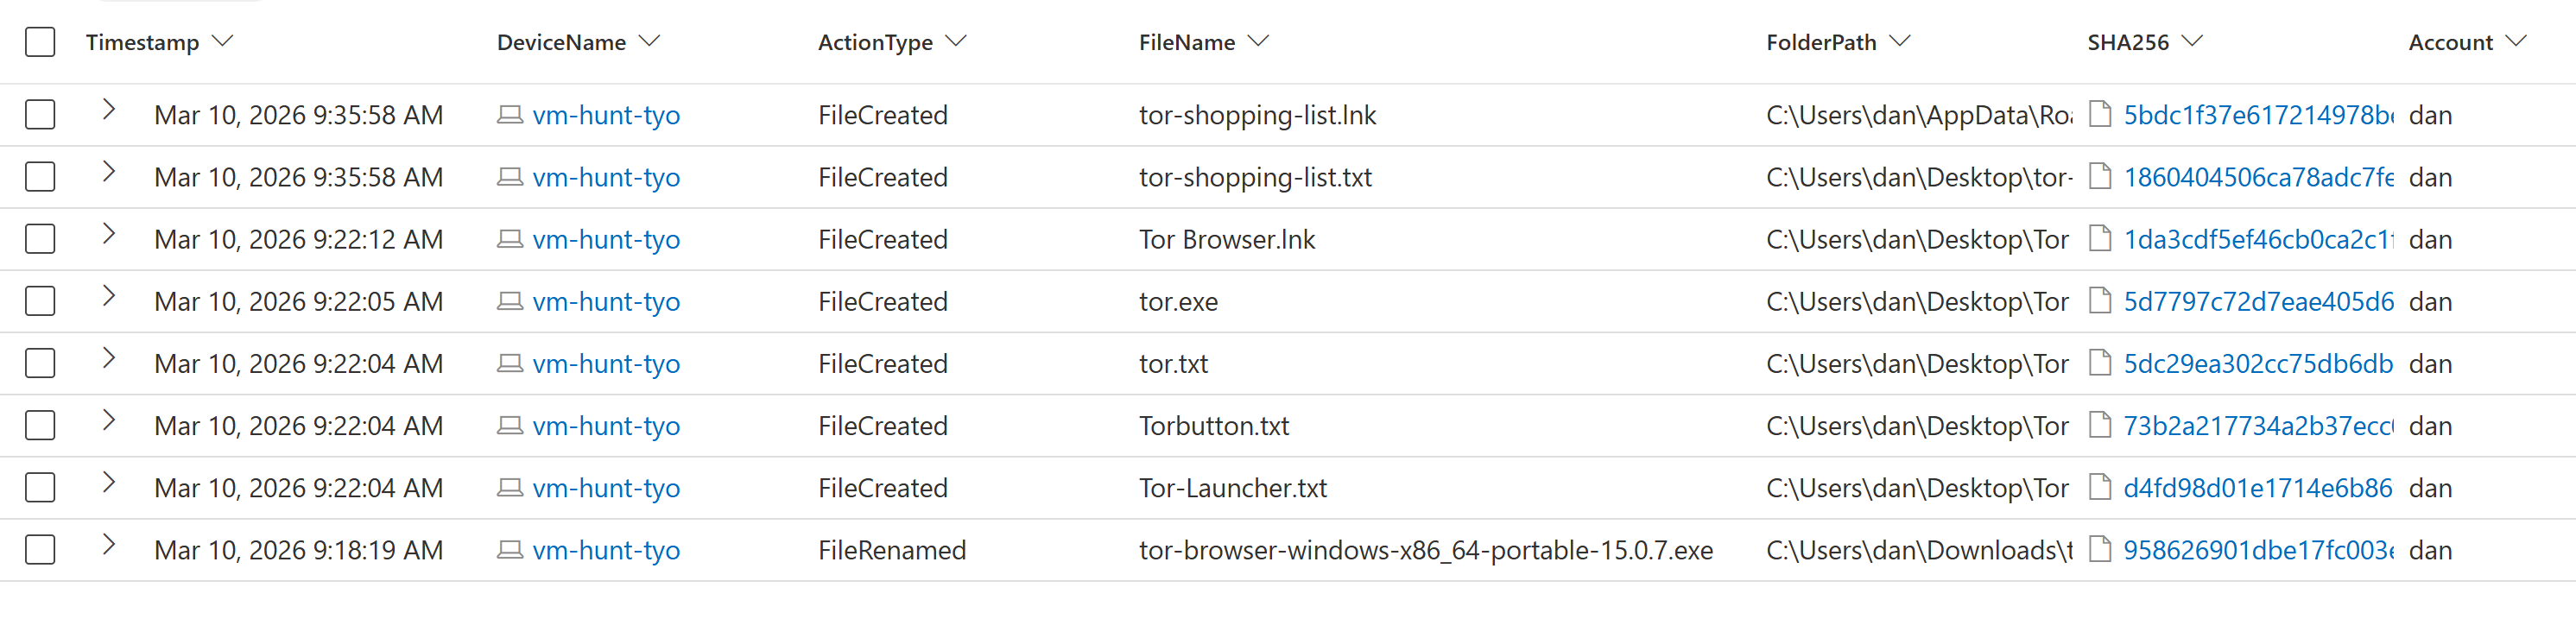Check the select-all checkbox in the header
The image size is (2576, 619).
tap(39, 42)
